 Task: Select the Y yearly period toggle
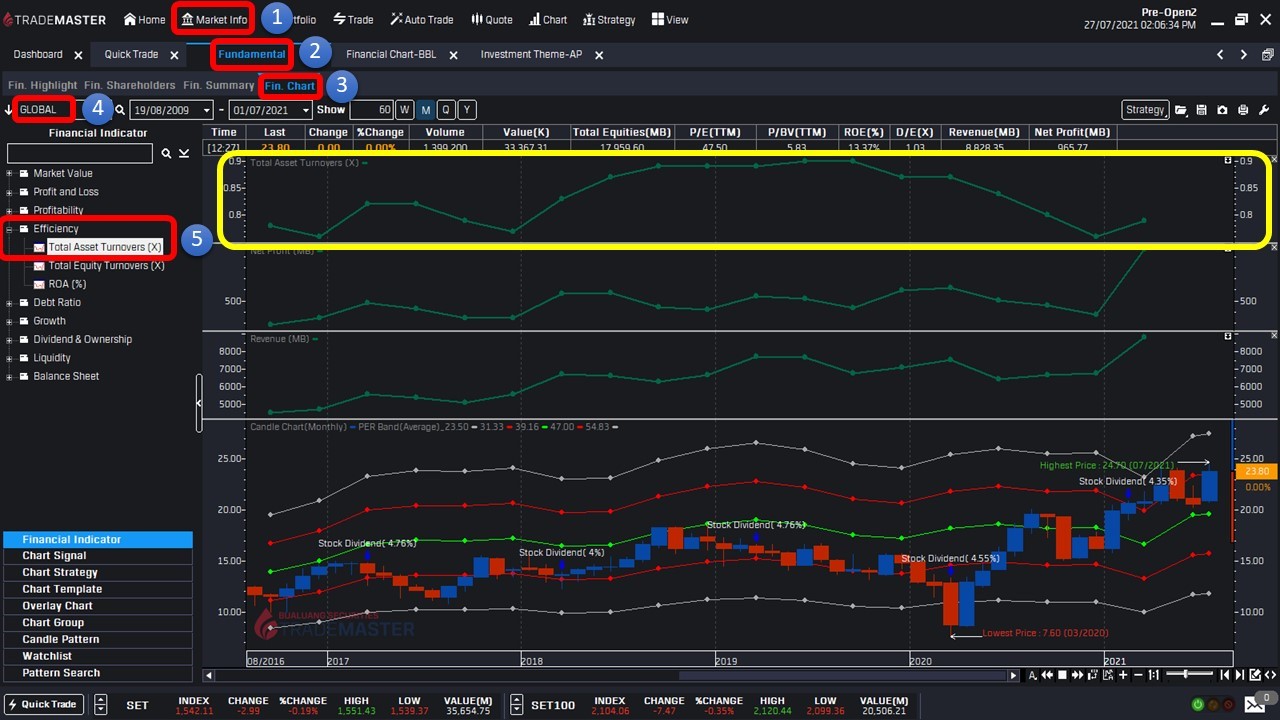click(x=466, y=110)
